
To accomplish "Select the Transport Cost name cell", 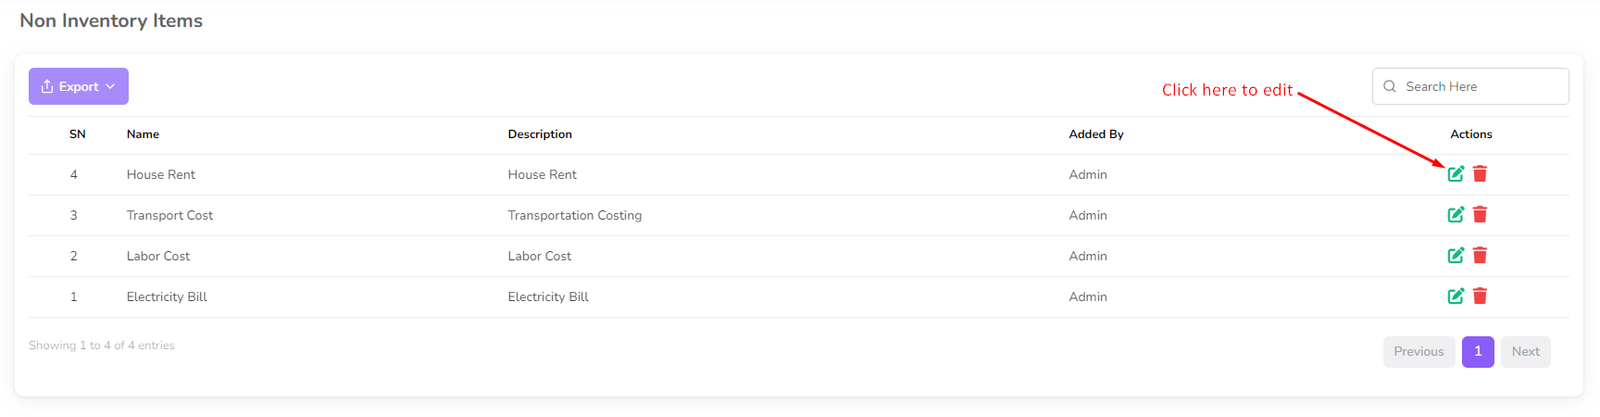I will coord(170,215).
